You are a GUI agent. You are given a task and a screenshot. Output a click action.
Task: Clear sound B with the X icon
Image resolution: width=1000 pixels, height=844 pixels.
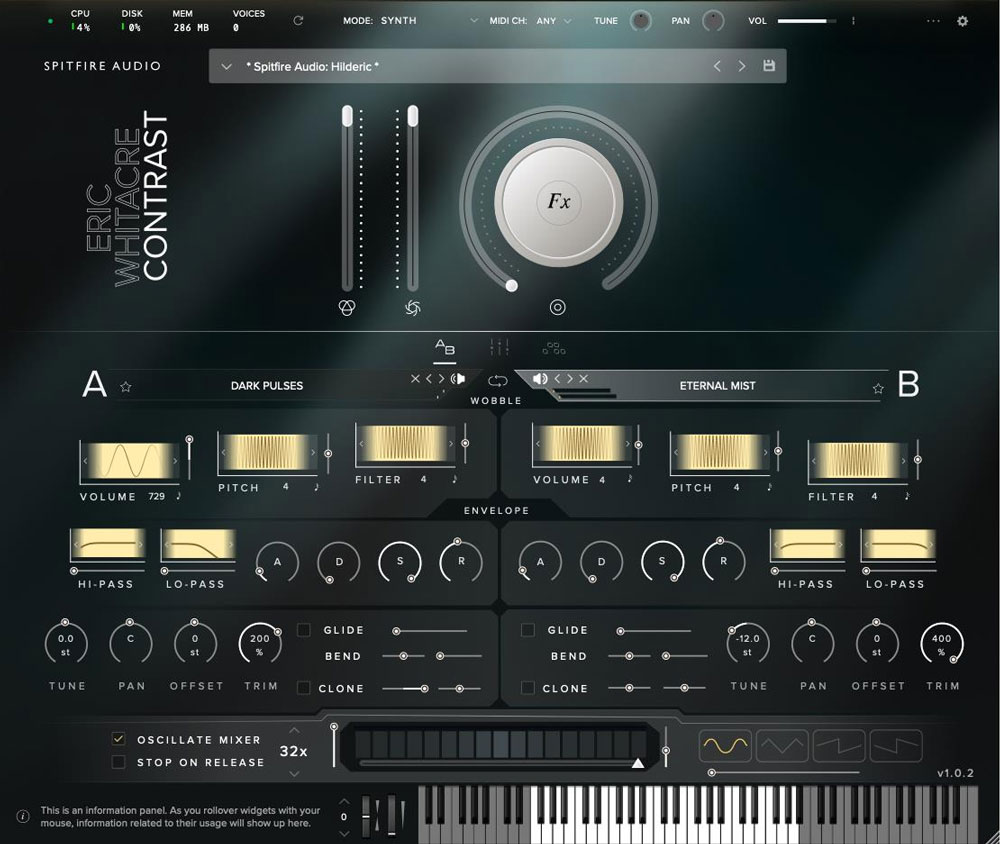[x=584, y=378]
